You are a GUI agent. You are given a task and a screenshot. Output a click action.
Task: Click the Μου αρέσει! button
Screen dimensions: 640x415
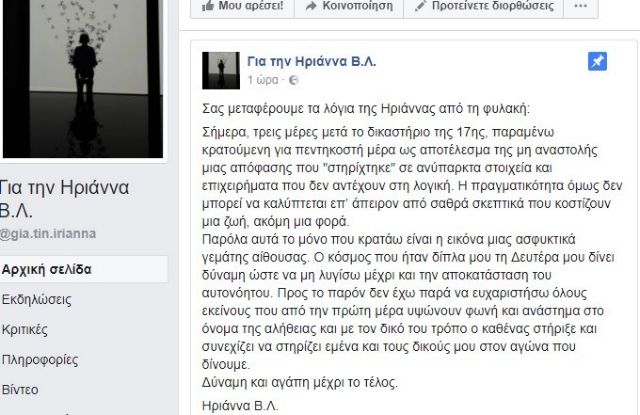(242, 6)
